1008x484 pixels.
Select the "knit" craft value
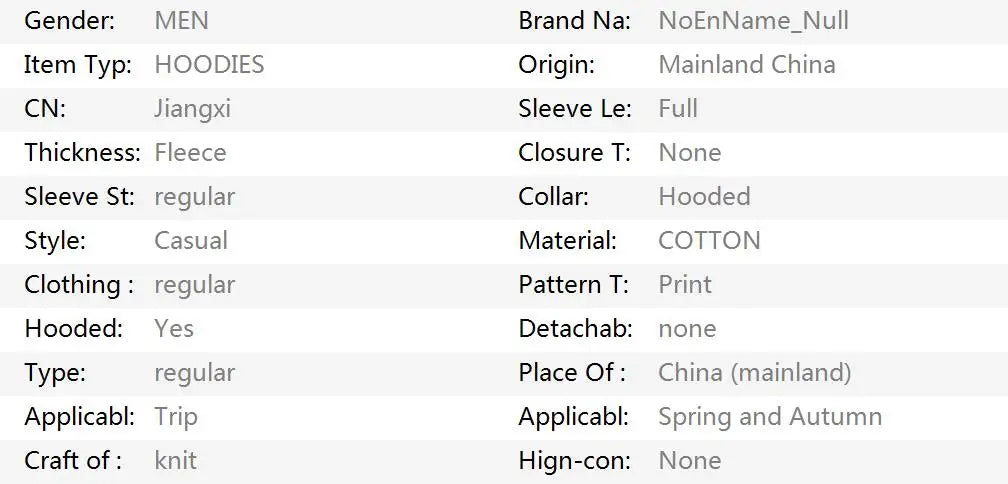(175, 461)
